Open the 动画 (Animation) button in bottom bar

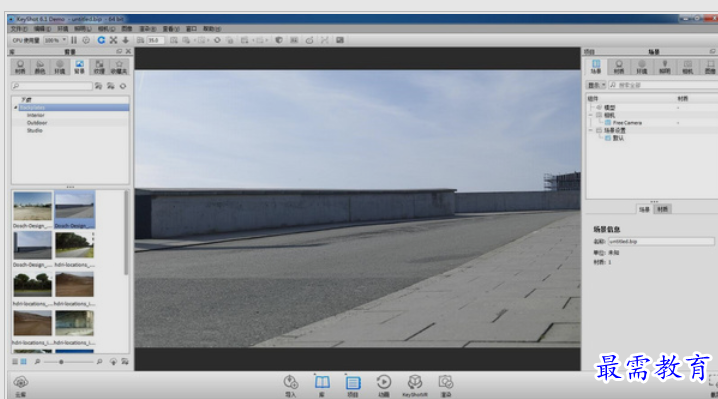pos(384,385)
